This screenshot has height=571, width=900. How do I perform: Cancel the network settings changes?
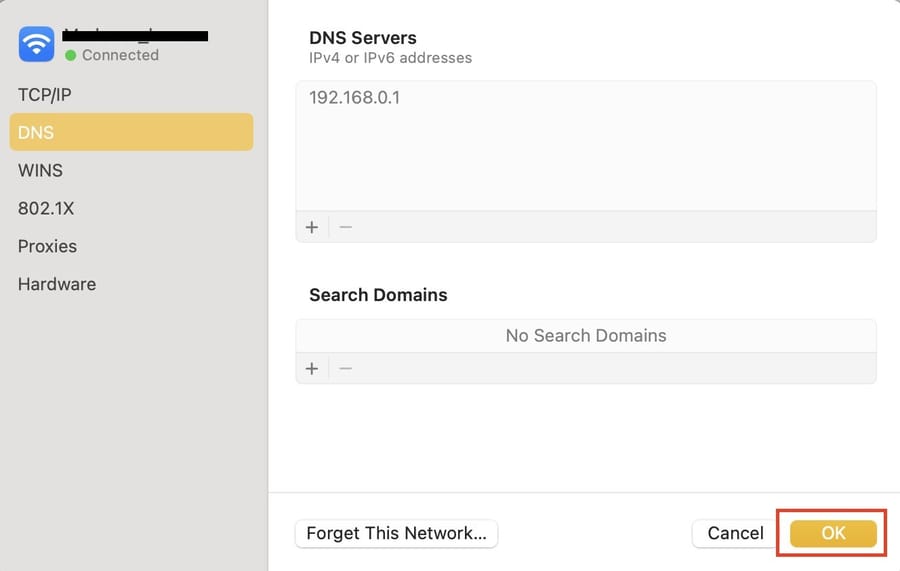(735, 533)
